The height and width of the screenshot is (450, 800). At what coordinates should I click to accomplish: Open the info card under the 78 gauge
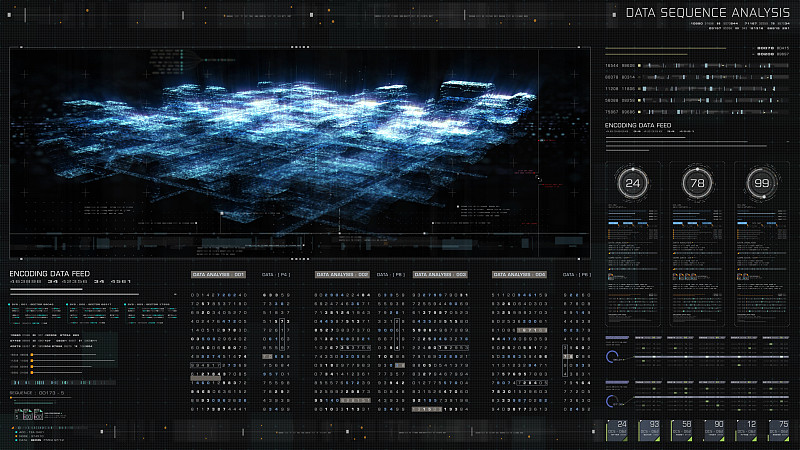[697, 244]
